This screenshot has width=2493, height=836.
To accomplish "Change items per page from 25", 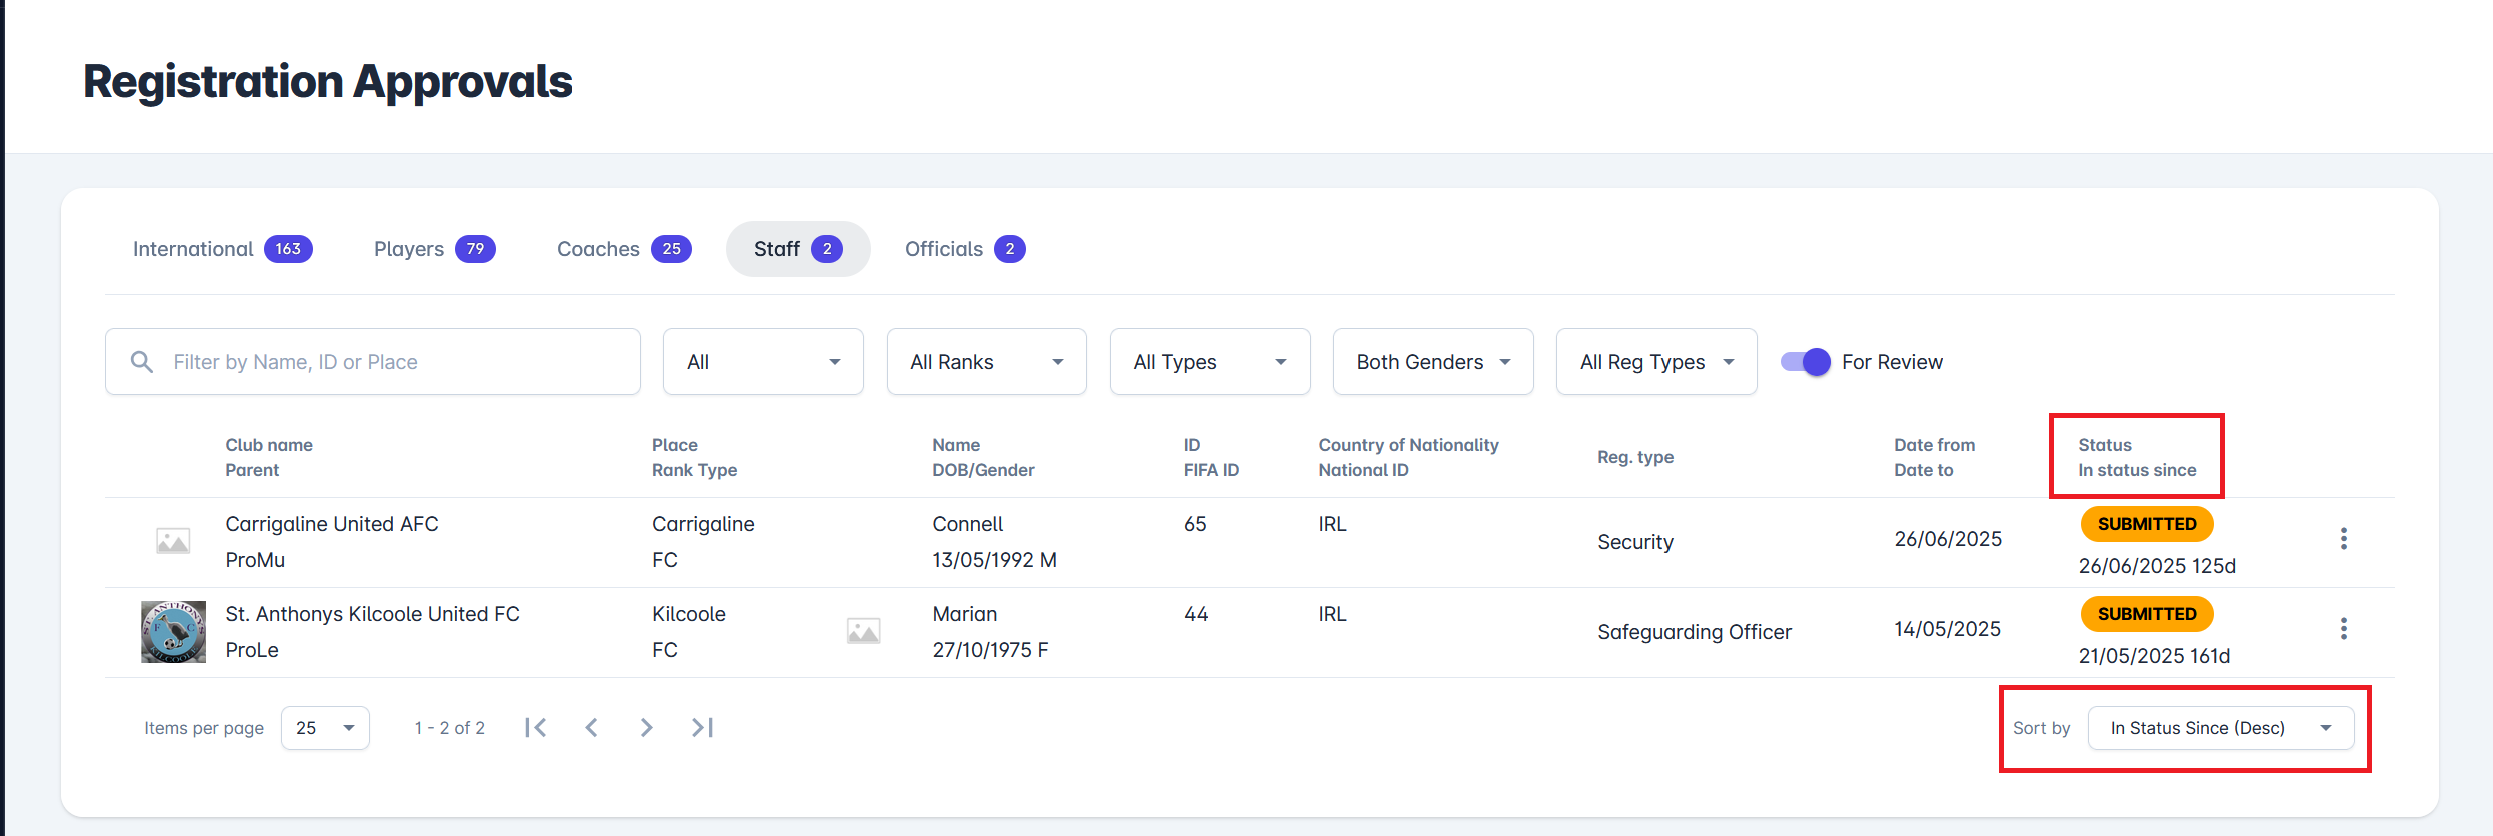I will click(x=325, y=728).
